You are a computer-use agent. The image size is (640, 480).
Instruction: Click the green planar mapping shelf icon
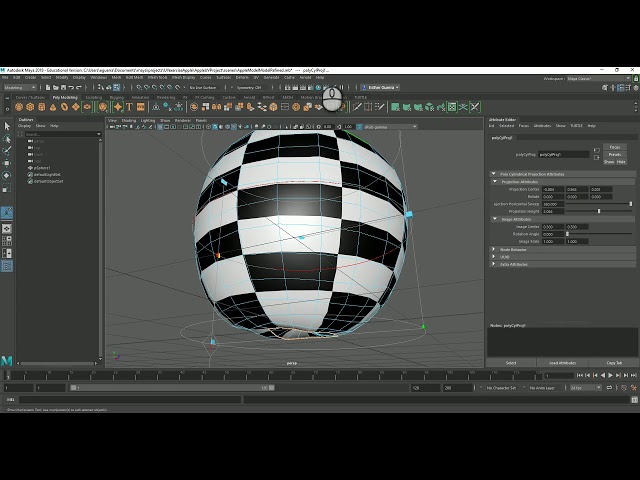[x=395, y=107]
